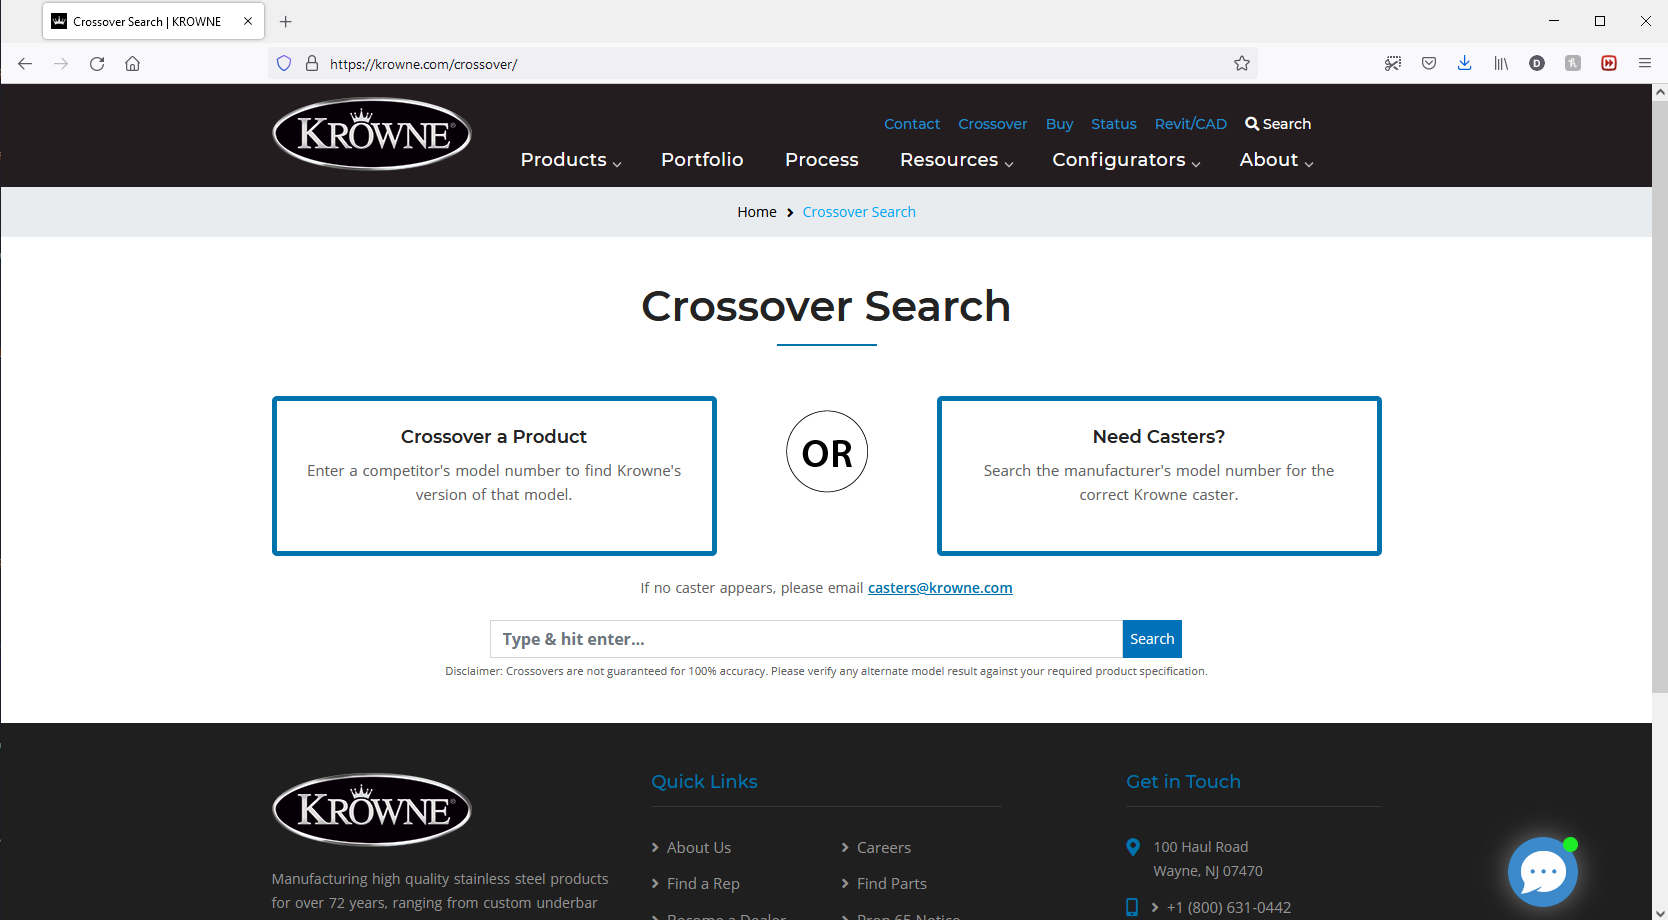This screenshot has width=1668, height=920.
Task: Expand the Resources menu
Action: [957, 160]
